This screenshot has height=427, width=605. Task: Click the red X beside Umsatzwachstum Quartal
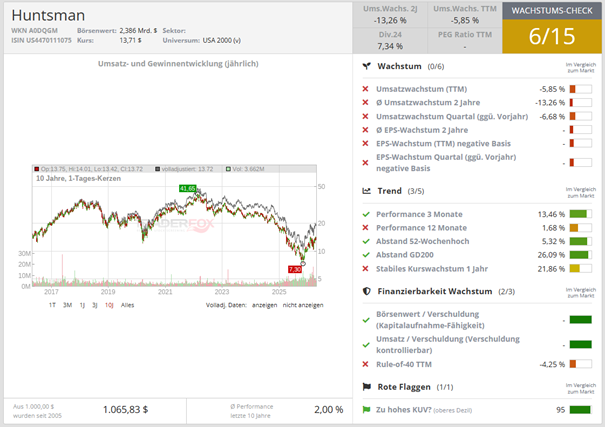point(365,116)
